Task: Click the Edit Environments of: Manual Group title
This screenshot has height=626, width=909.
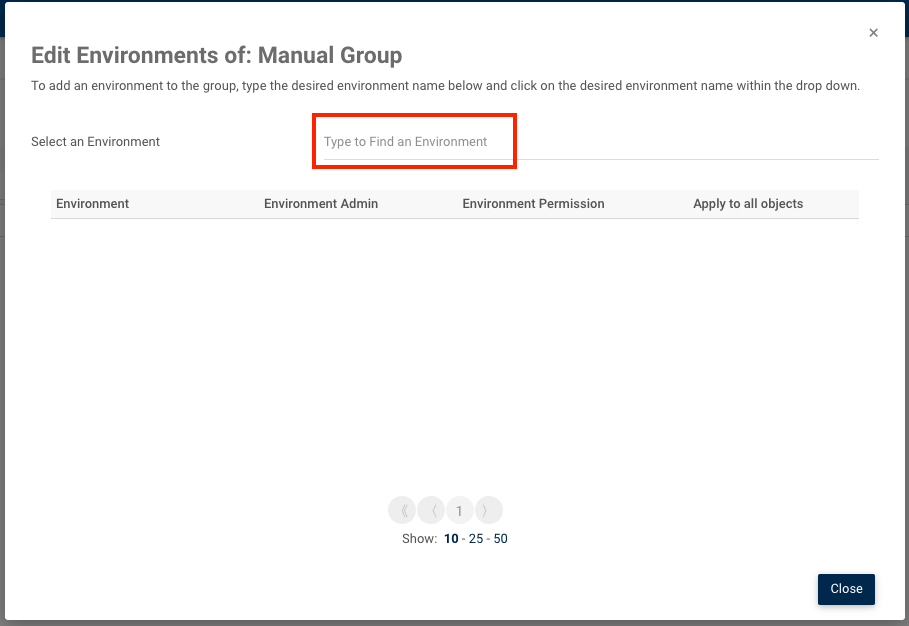Action: pos(217,55)
